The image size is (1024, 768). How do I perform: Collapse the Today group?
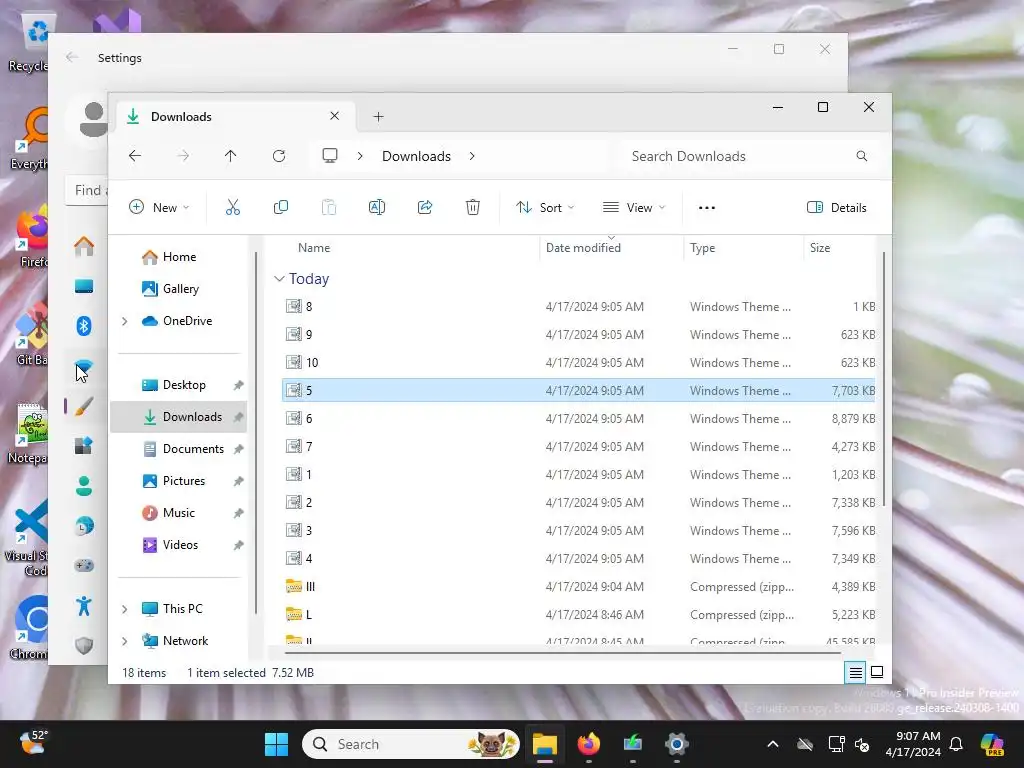tap(279, 279)
